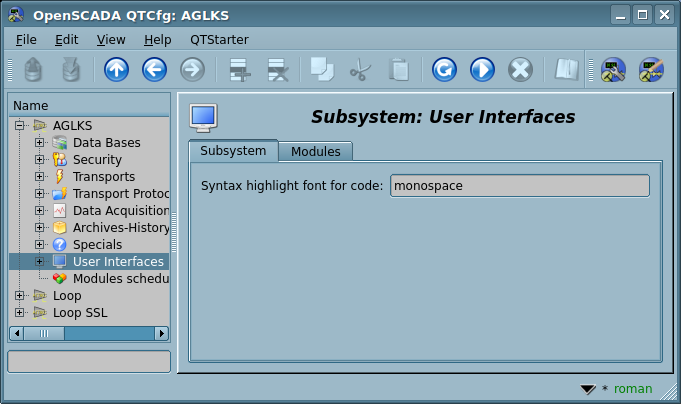Viewport: 681px width, 404px height.
Task: Click the syntax highlight font input field
Action: point(519,186)
